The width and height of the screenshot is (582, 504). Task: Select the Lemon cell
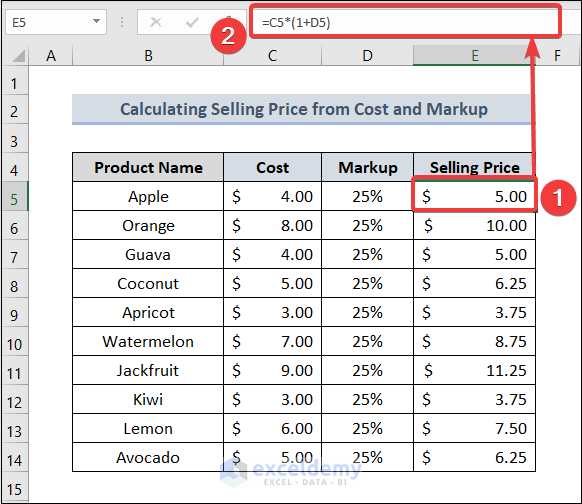[148, 428]
